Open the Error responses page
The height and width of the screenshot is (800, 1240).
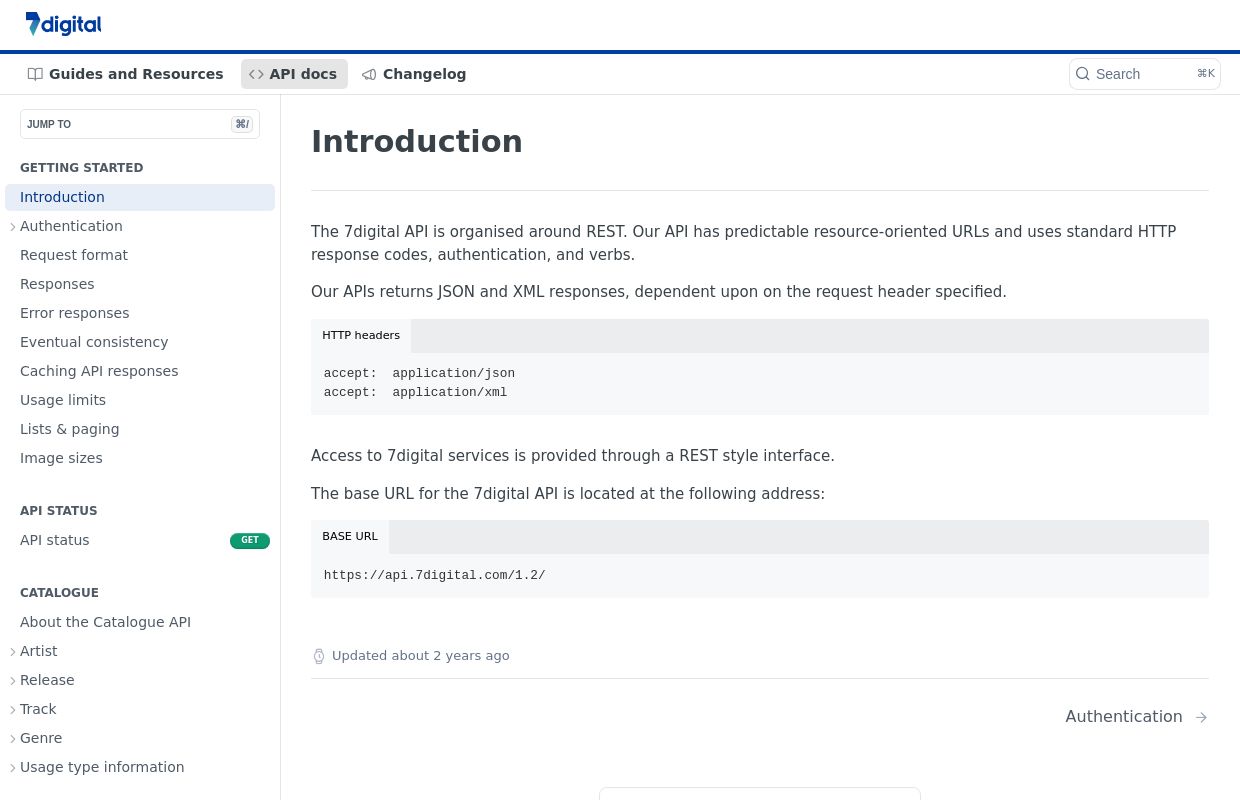[x=140, y=313]
